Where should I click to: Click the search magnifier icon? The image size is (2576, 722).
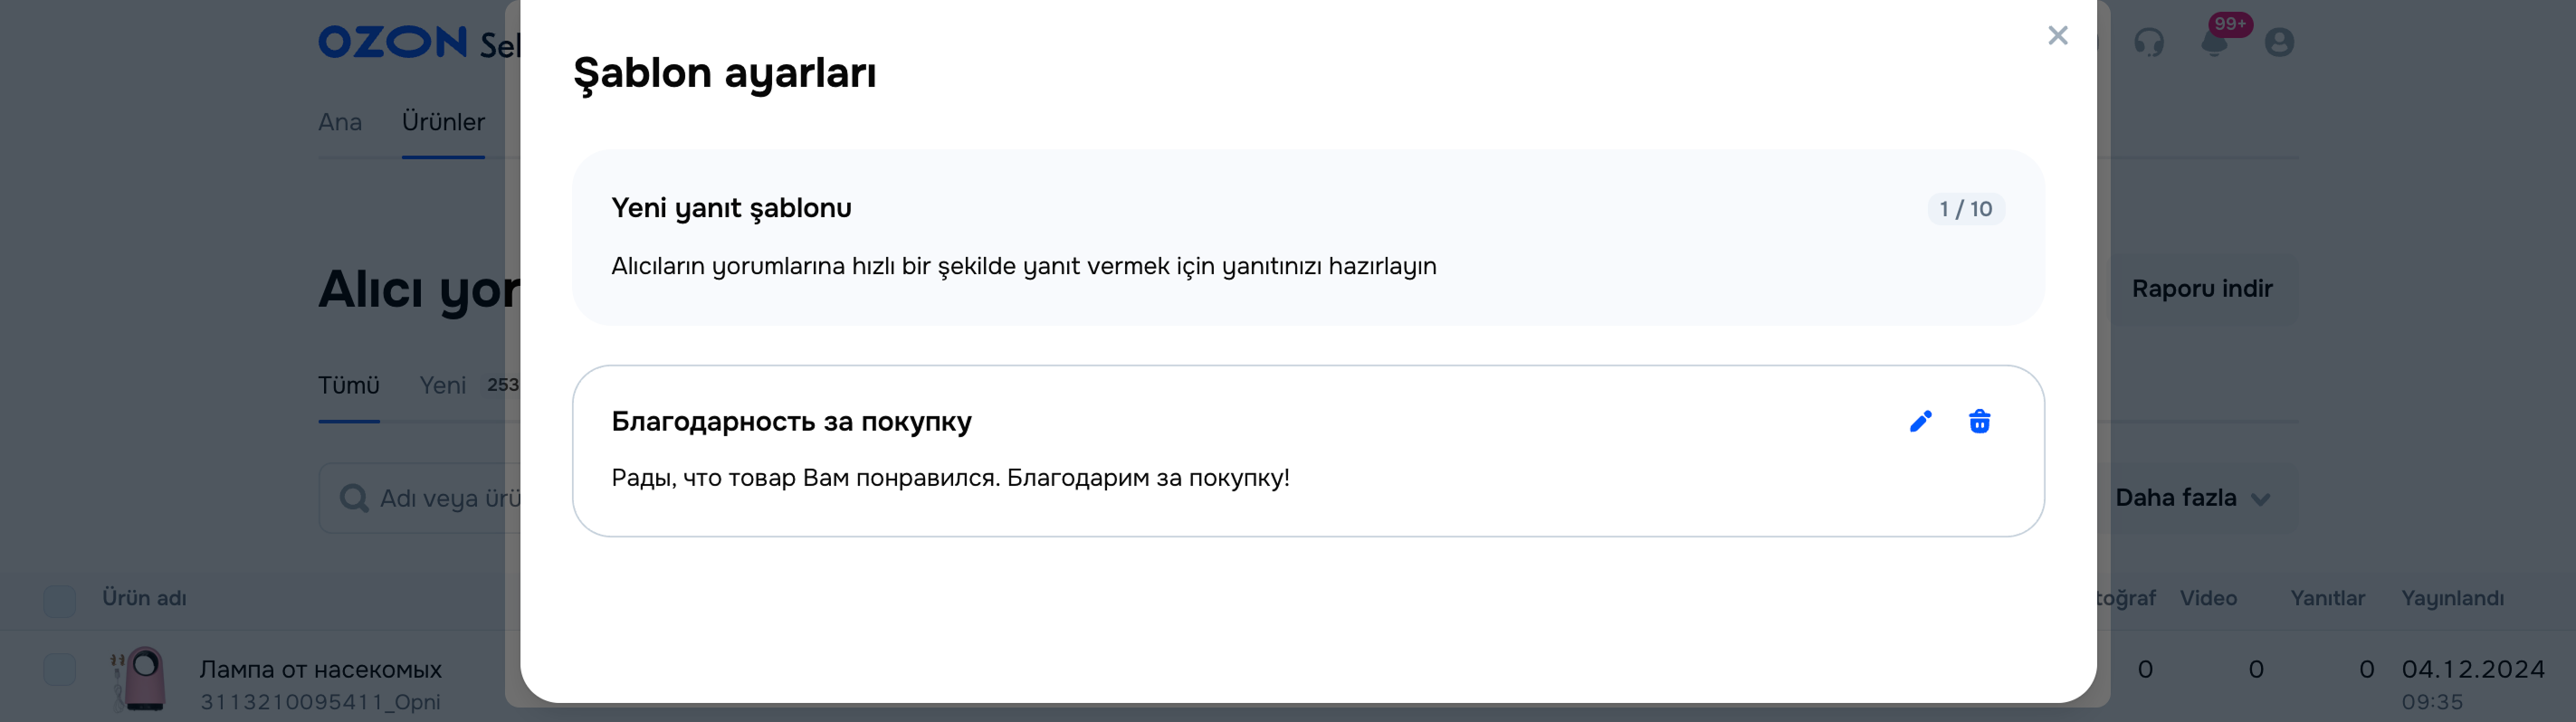(x=353, y=498)
